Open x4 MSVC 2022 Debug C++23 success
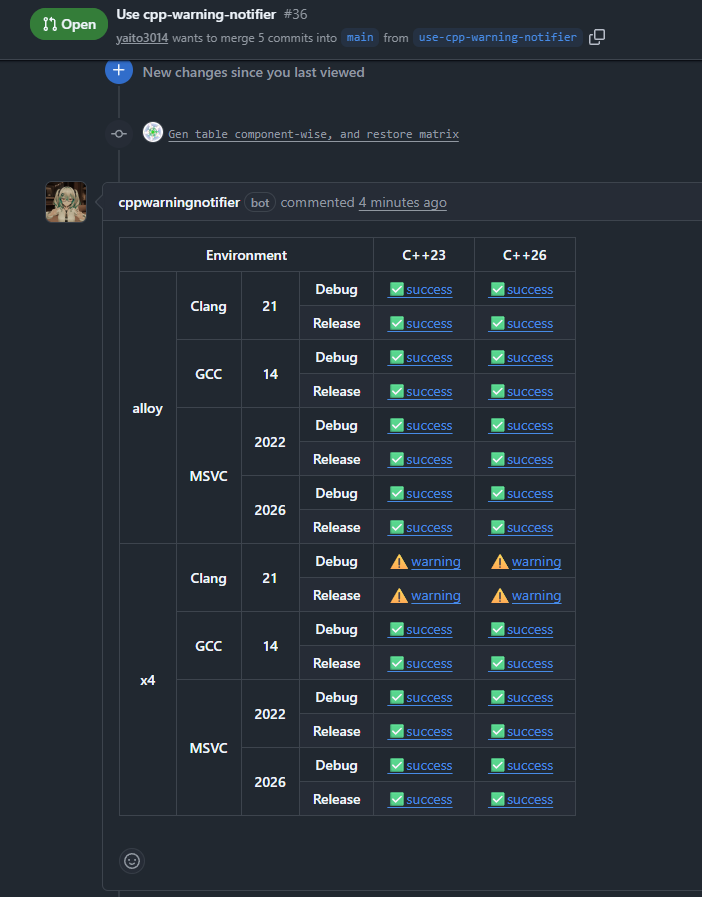 [x=421, y=697]
